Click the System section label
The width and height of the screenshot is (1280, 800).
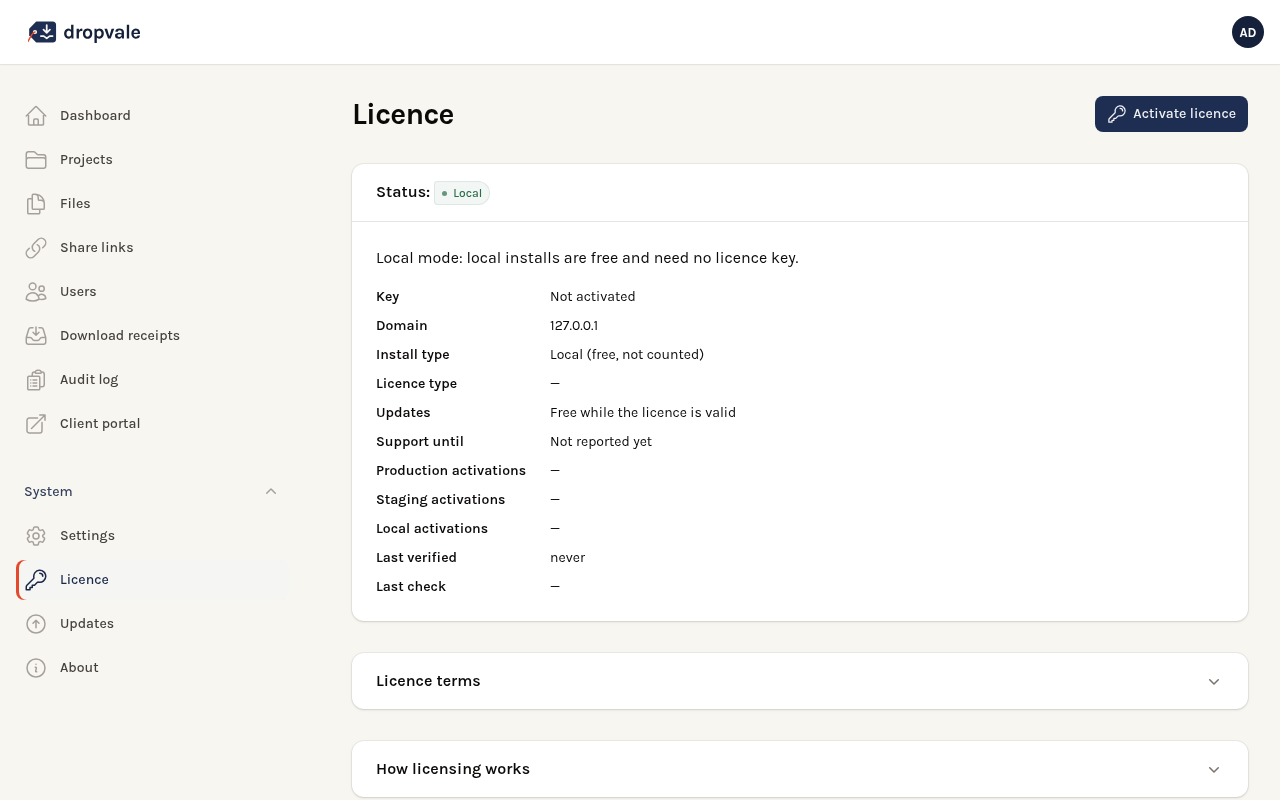tap(48, 492)
